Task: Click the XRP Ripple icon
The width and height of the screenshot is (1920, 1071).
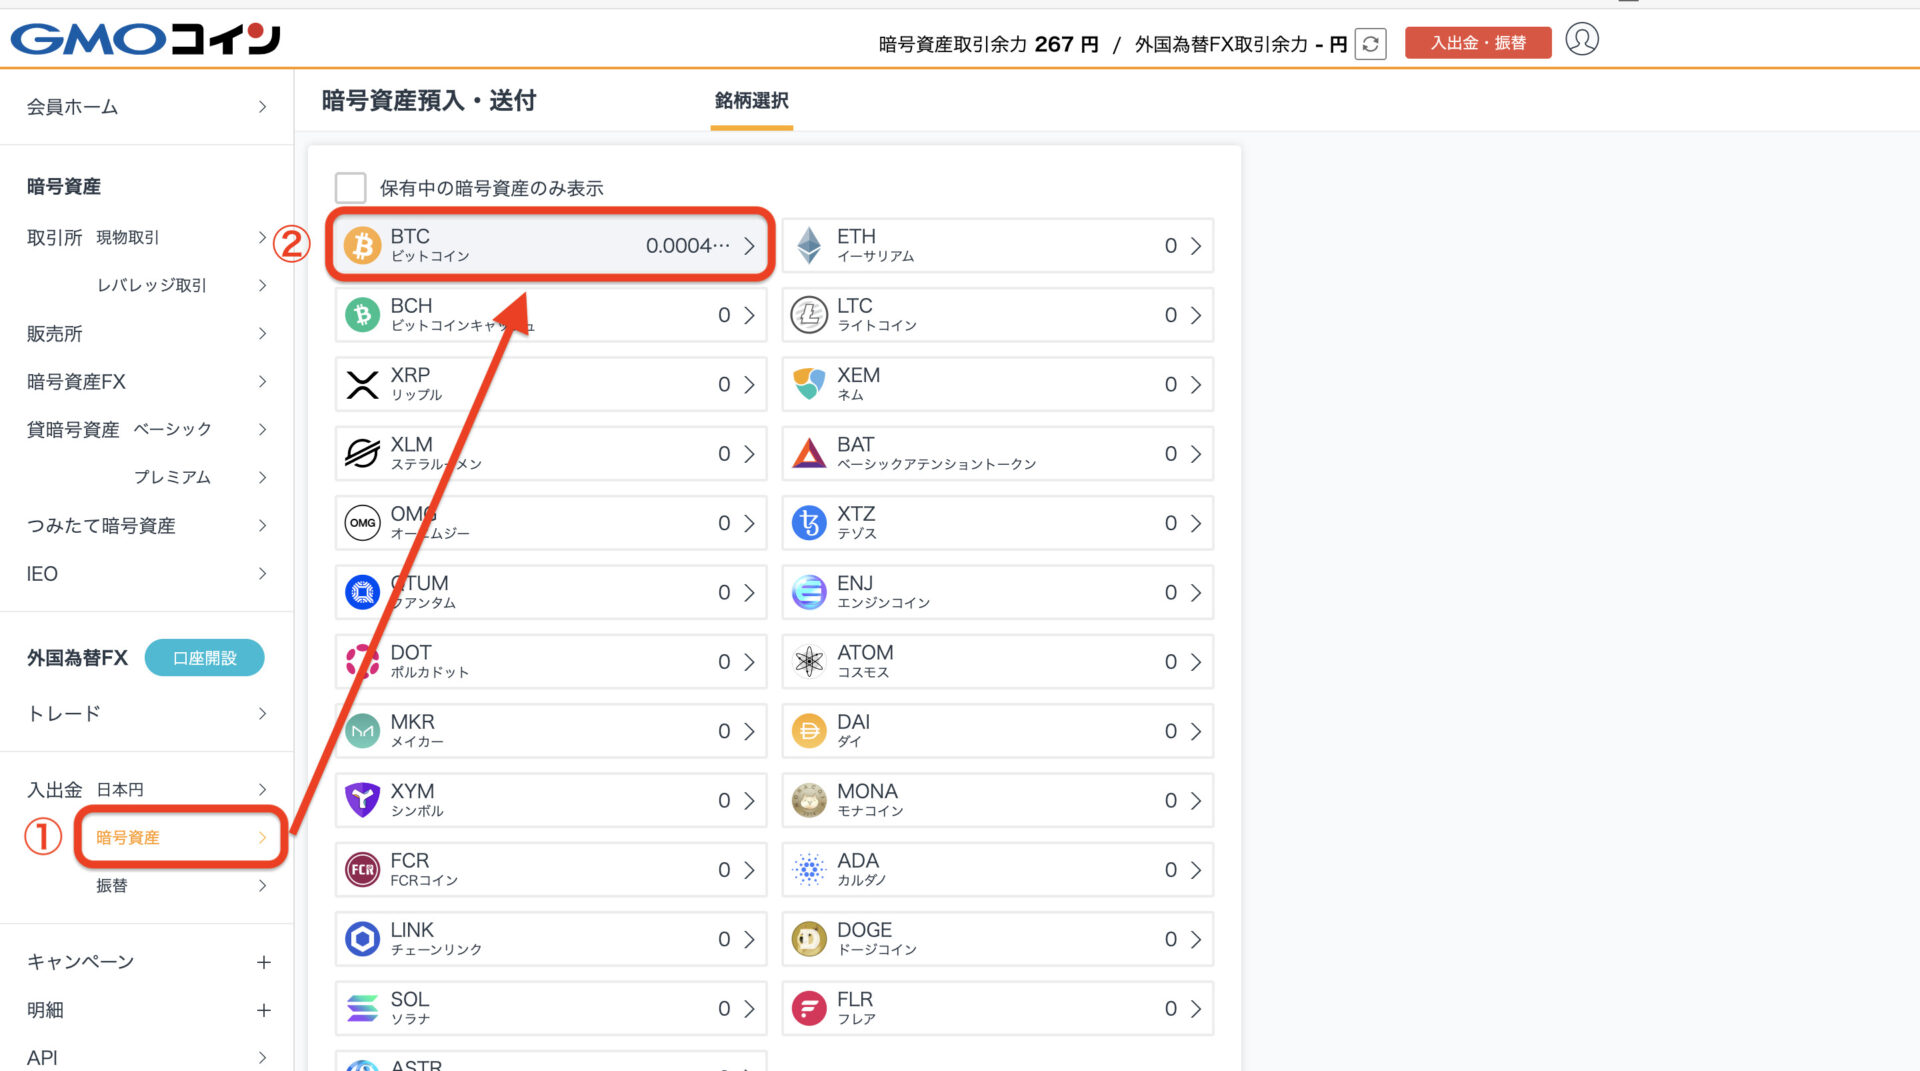Action: point(362,384)
